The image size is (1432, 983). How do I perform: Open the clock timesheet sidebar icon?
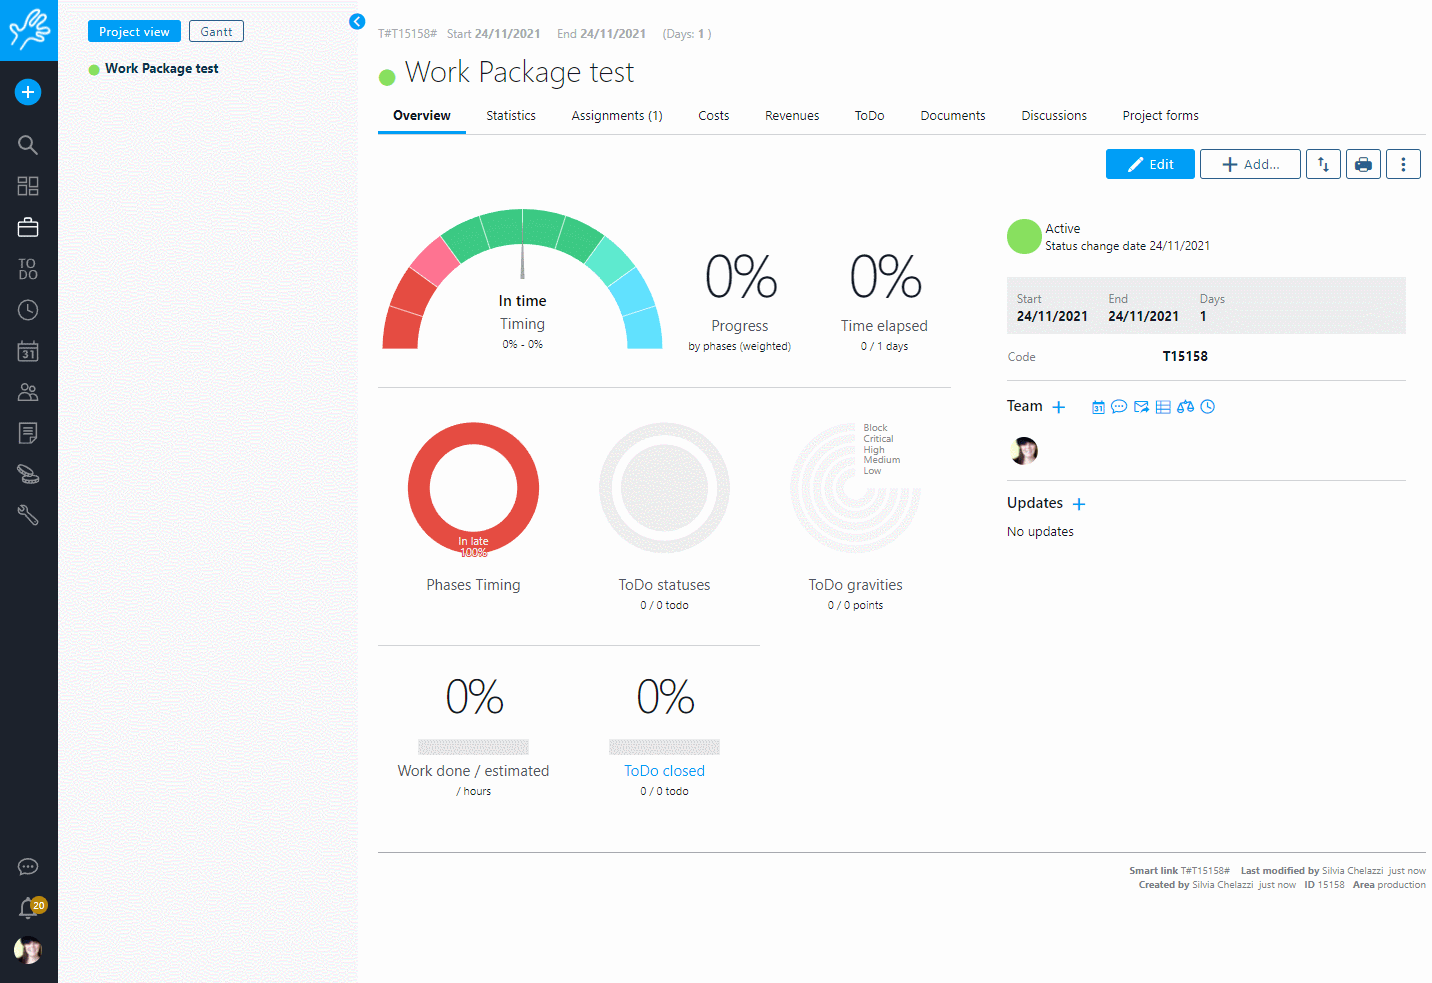coord(28,310)
